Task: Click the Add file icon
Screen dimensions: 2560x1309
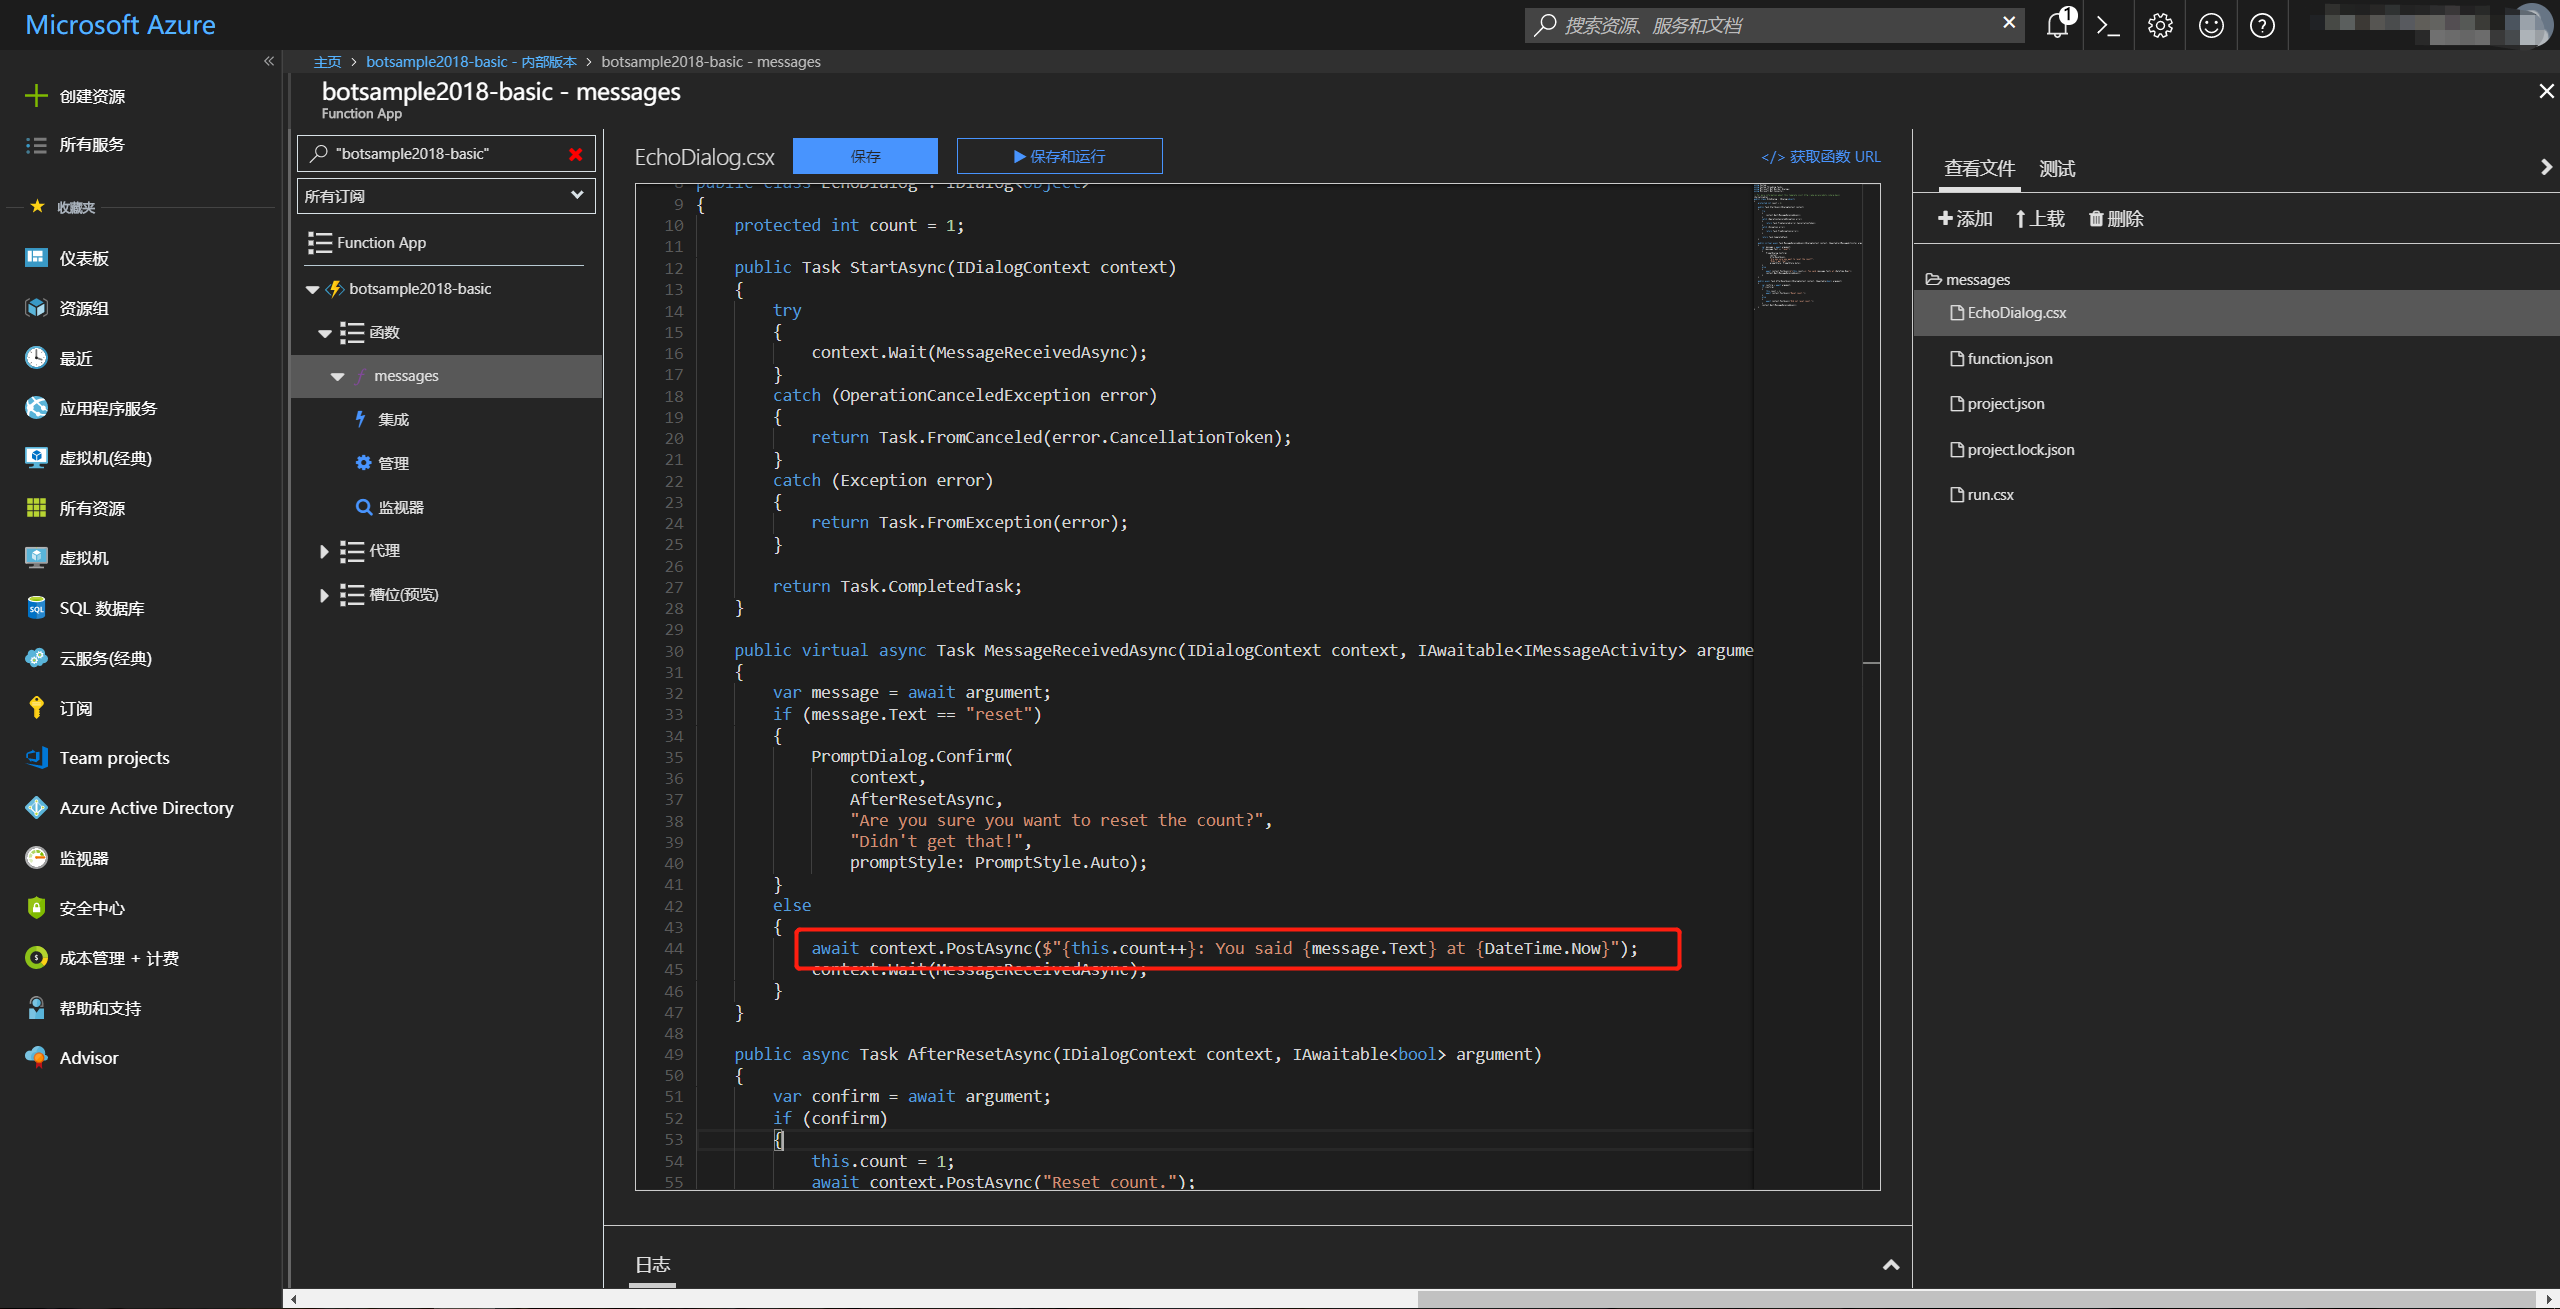Action: [1964, 217]
